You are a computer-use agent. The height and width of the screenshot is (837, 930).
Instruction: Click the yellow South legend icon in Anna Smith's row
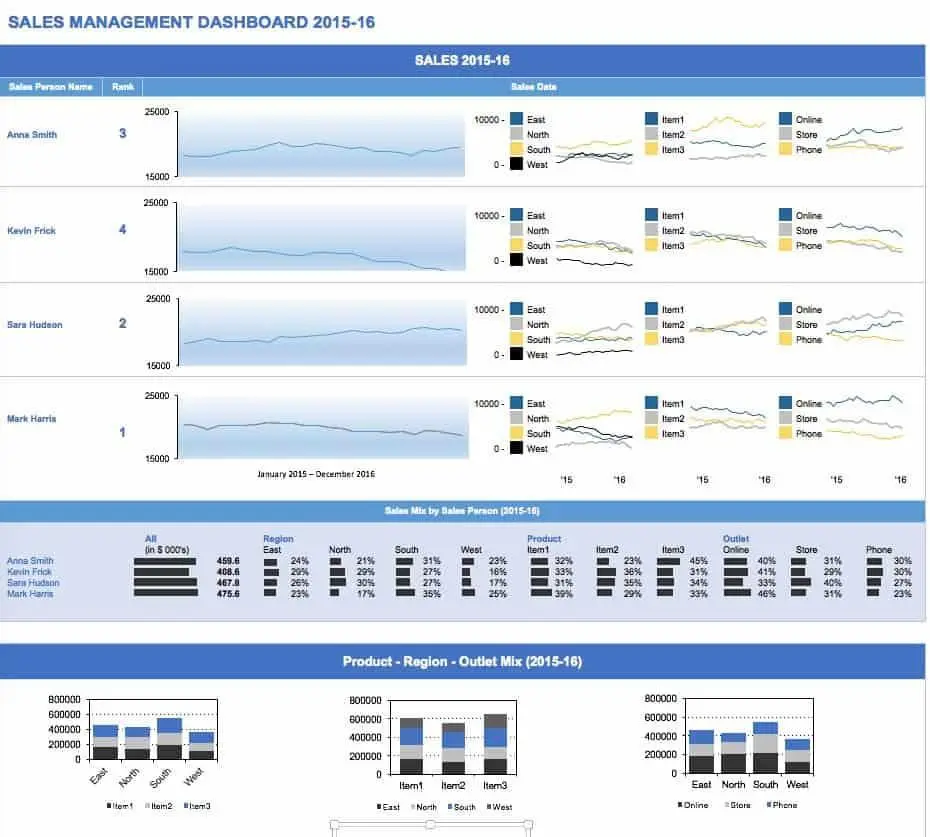pyautogui.click(x=517, y=149)
